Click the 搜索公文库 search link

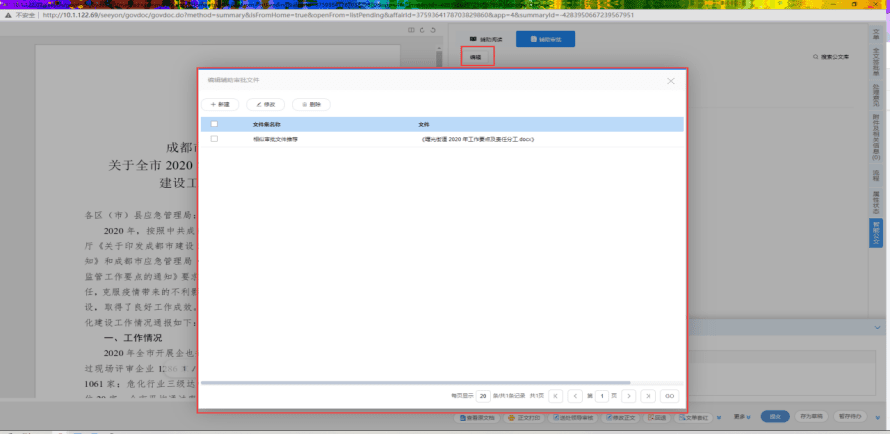832,57
